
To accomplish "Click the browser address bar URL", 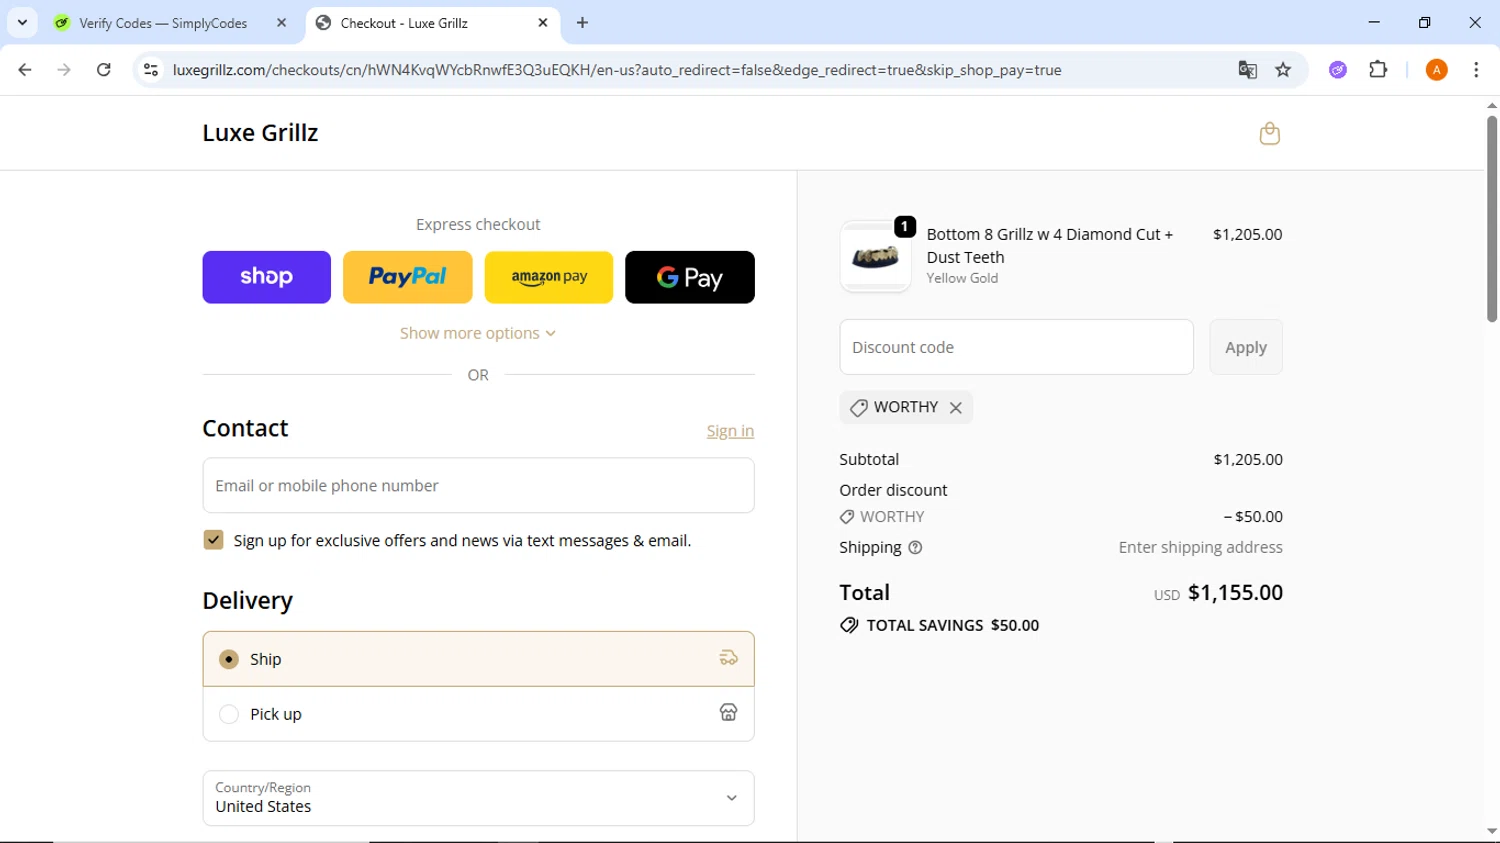I will pos(617,70).
